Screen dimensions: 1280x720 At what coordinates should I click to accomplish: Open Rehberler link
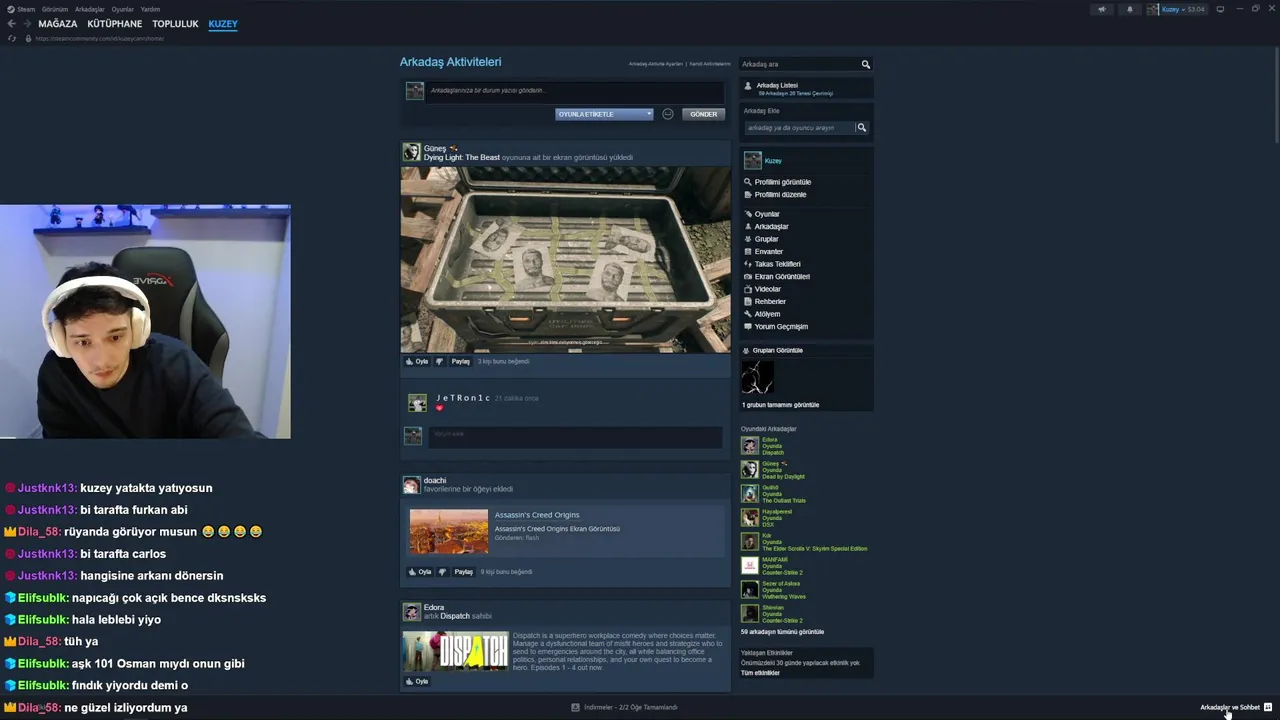[x=770, y=302]
